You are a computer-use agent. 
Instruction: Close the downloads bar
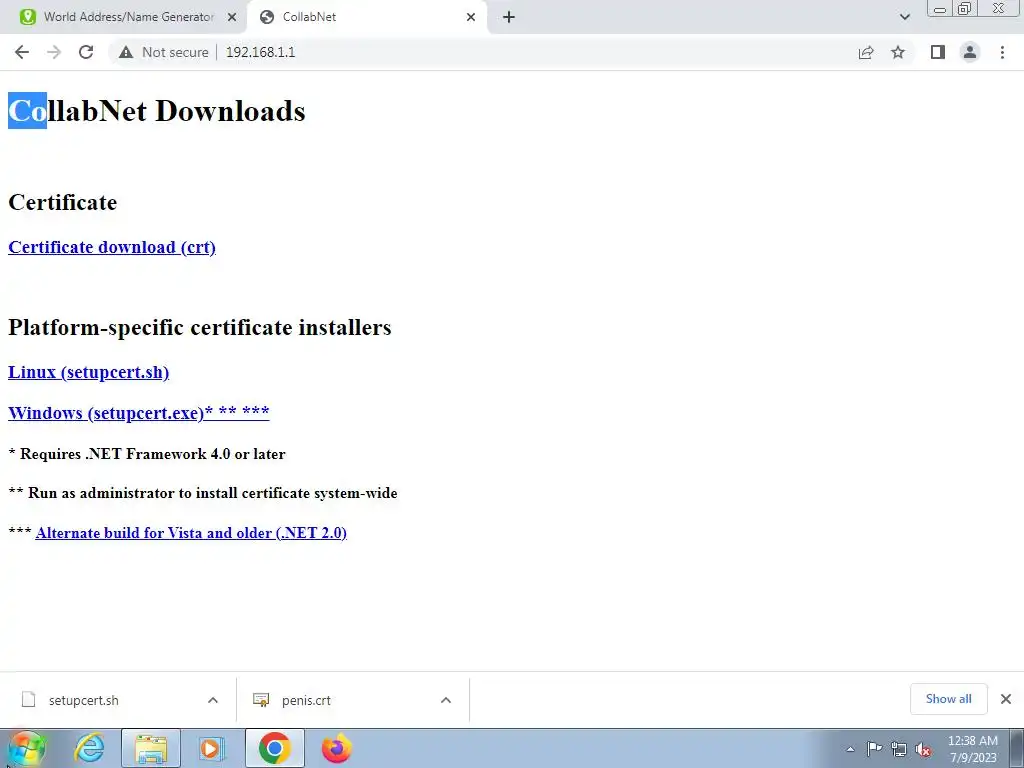1006,699
